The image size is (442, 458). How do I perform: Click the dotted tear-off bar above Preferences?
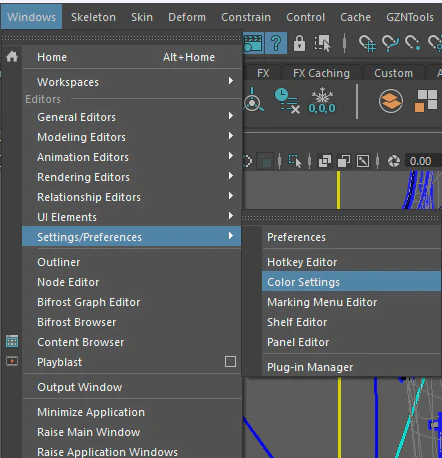coord(340,218)
